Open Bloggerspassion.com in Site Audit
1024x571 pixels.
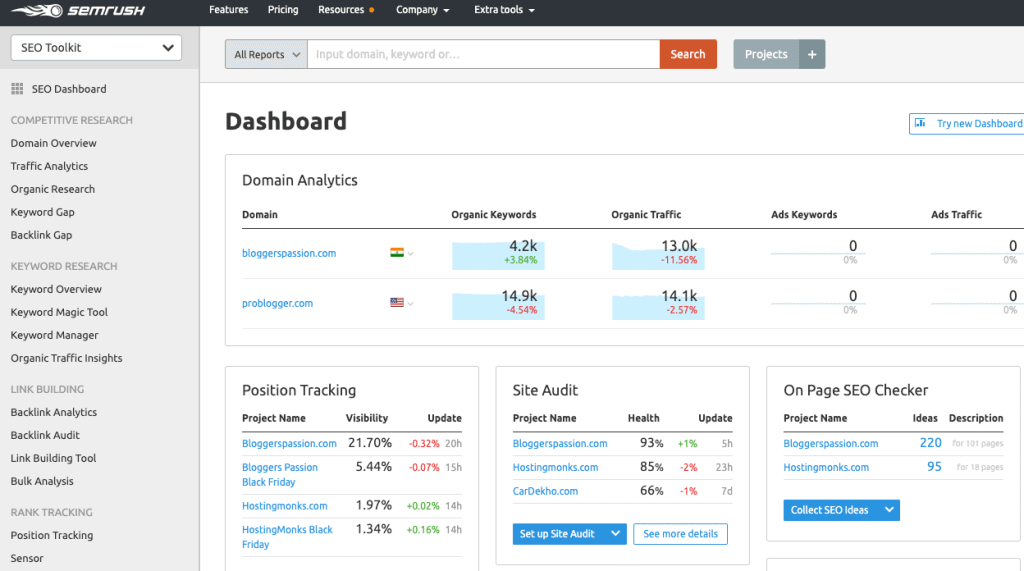coord(560,443)
